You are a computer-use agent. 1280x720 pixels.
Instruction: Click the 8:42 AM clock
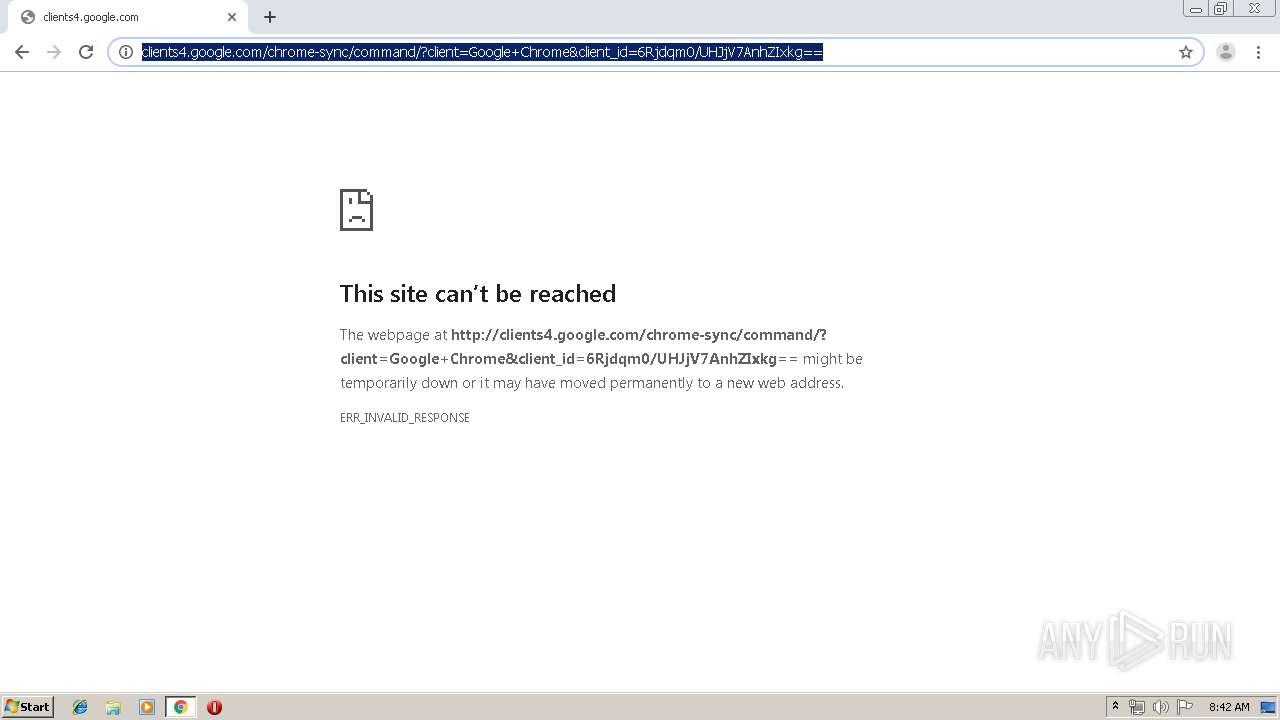pyautogui.click(x=1229, y=707)
